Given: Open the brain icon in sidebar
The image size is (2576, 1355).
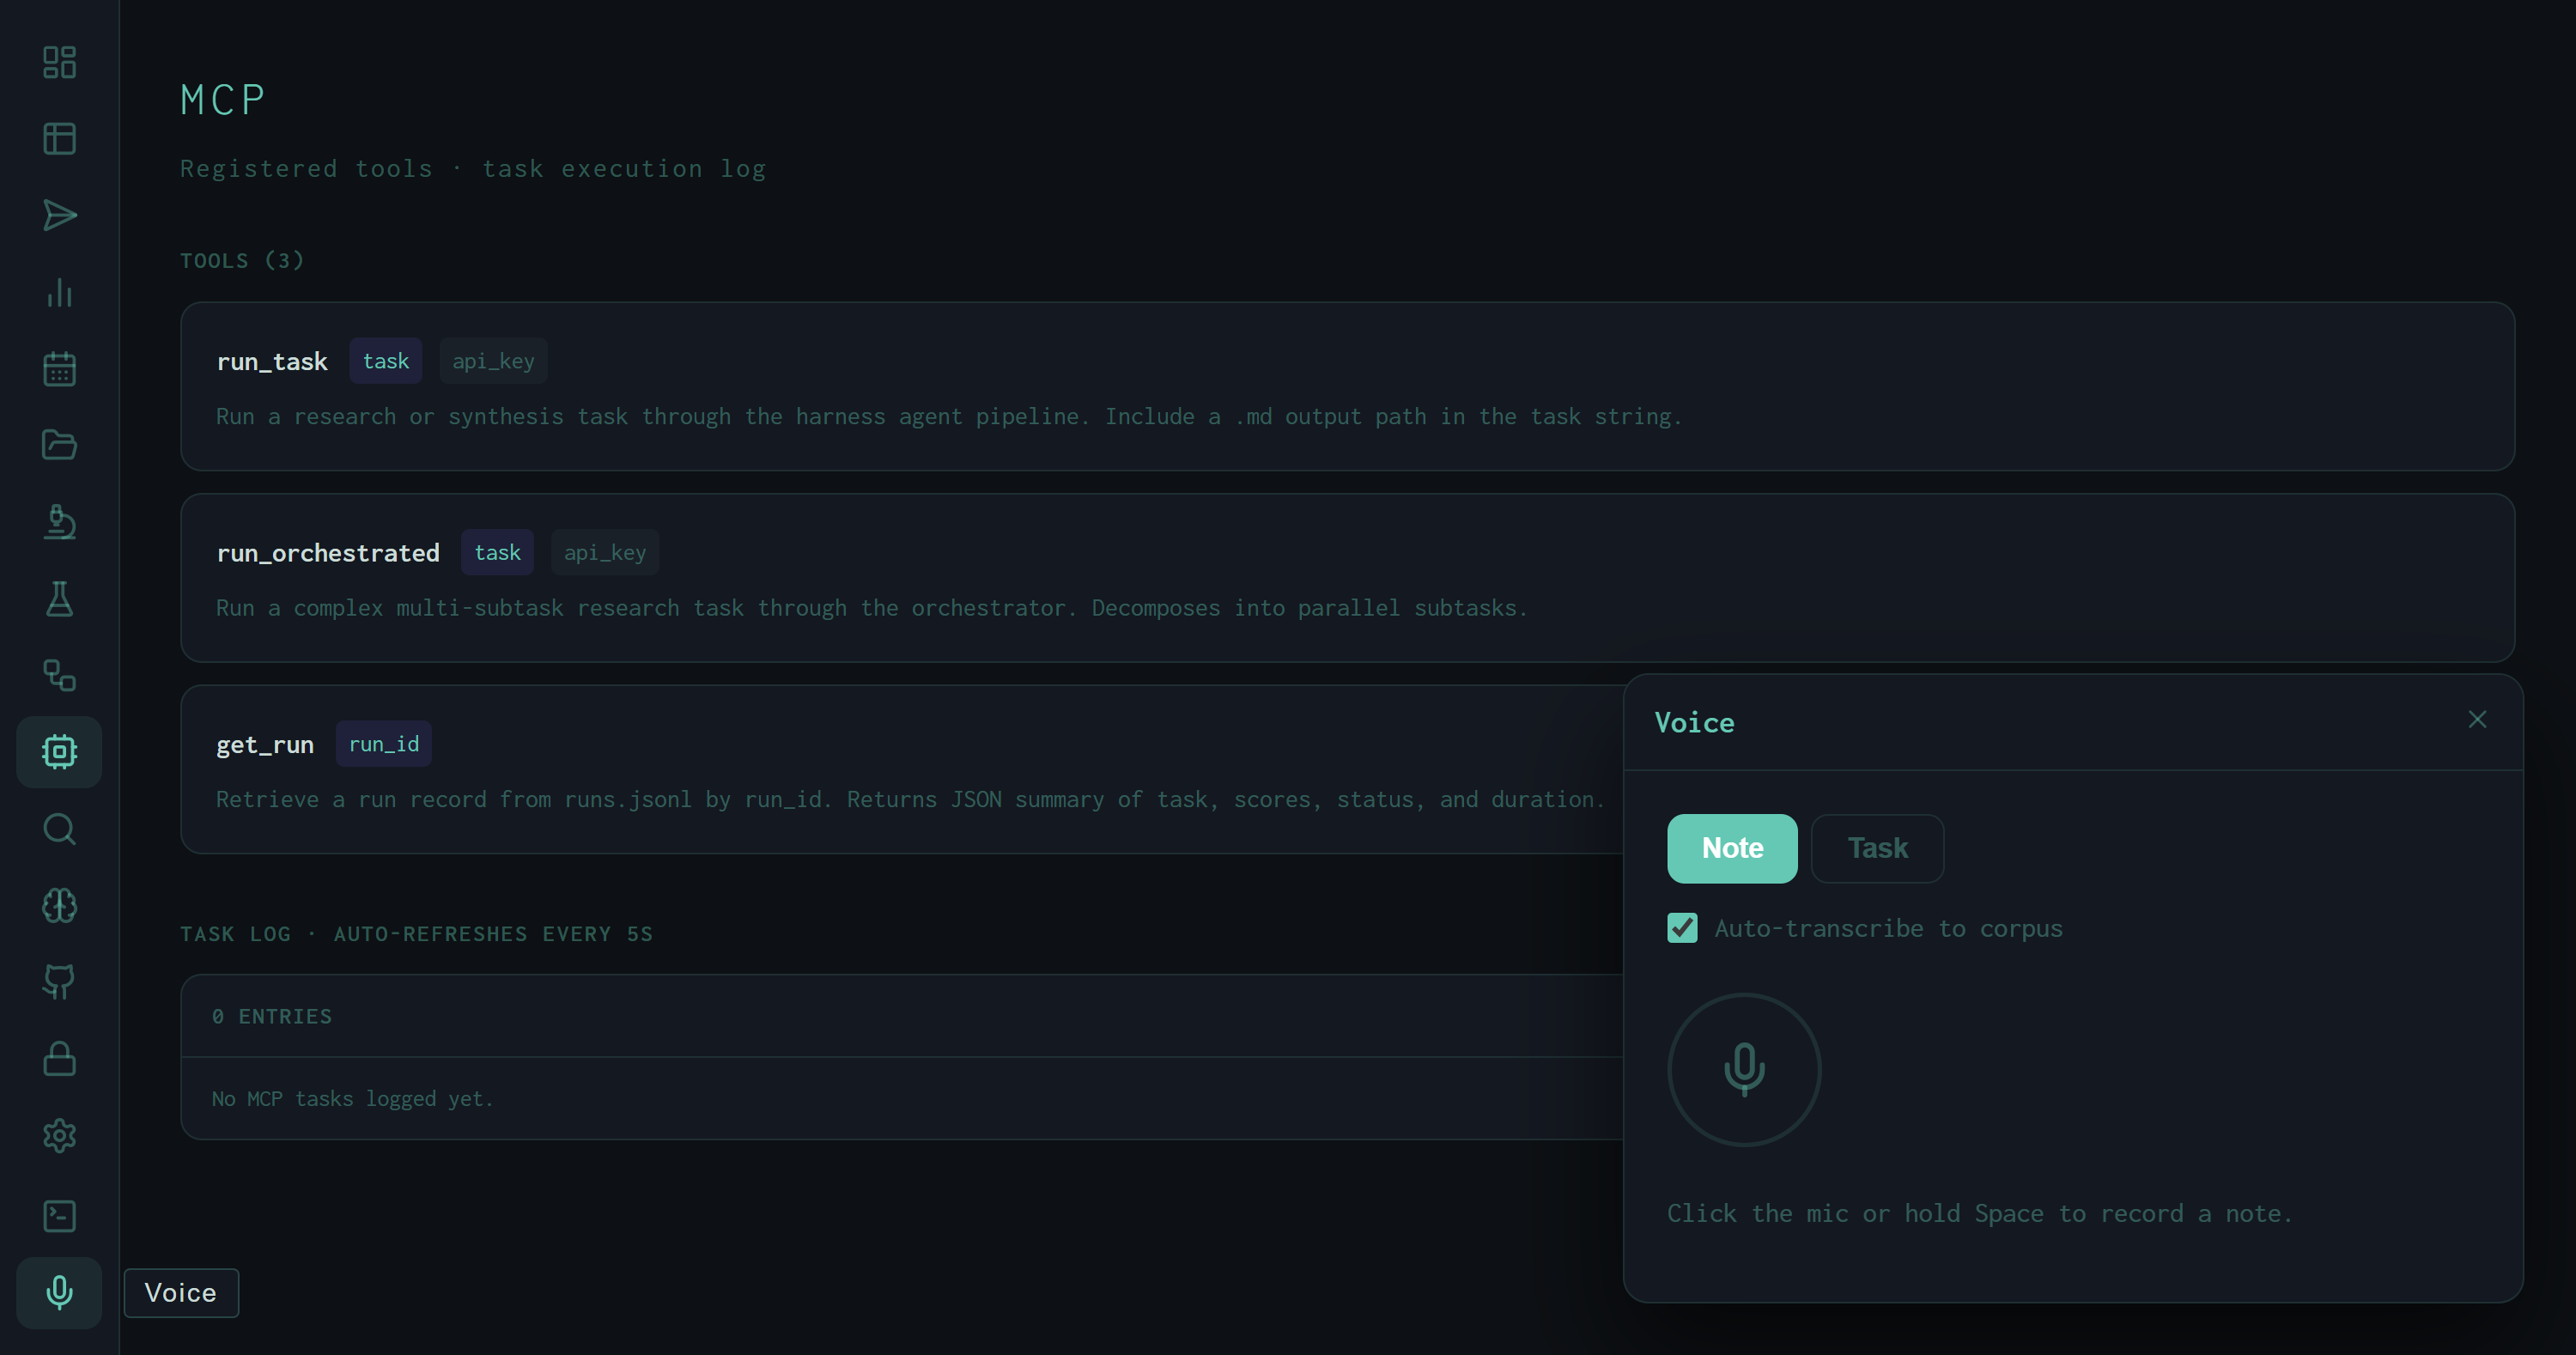Looking at the screenshot, I should (x=59, y=905).
